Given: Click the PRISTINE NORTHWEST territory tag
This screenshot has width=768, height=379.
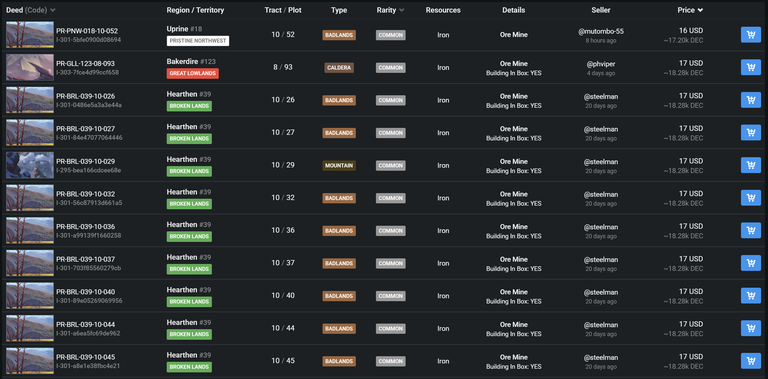Looking at the screenshot, I should click(198, 41).
